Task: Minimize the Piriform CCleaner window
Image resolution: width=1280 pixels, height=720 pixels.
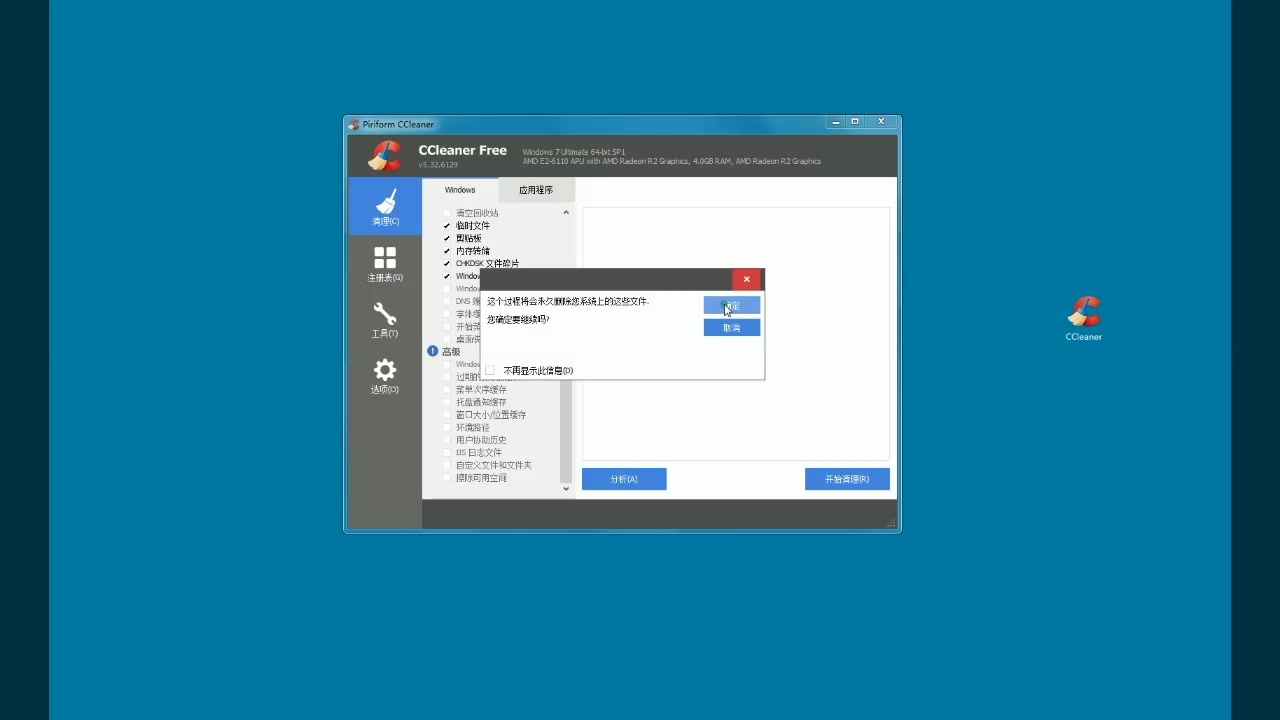Action: click(836, 122)
